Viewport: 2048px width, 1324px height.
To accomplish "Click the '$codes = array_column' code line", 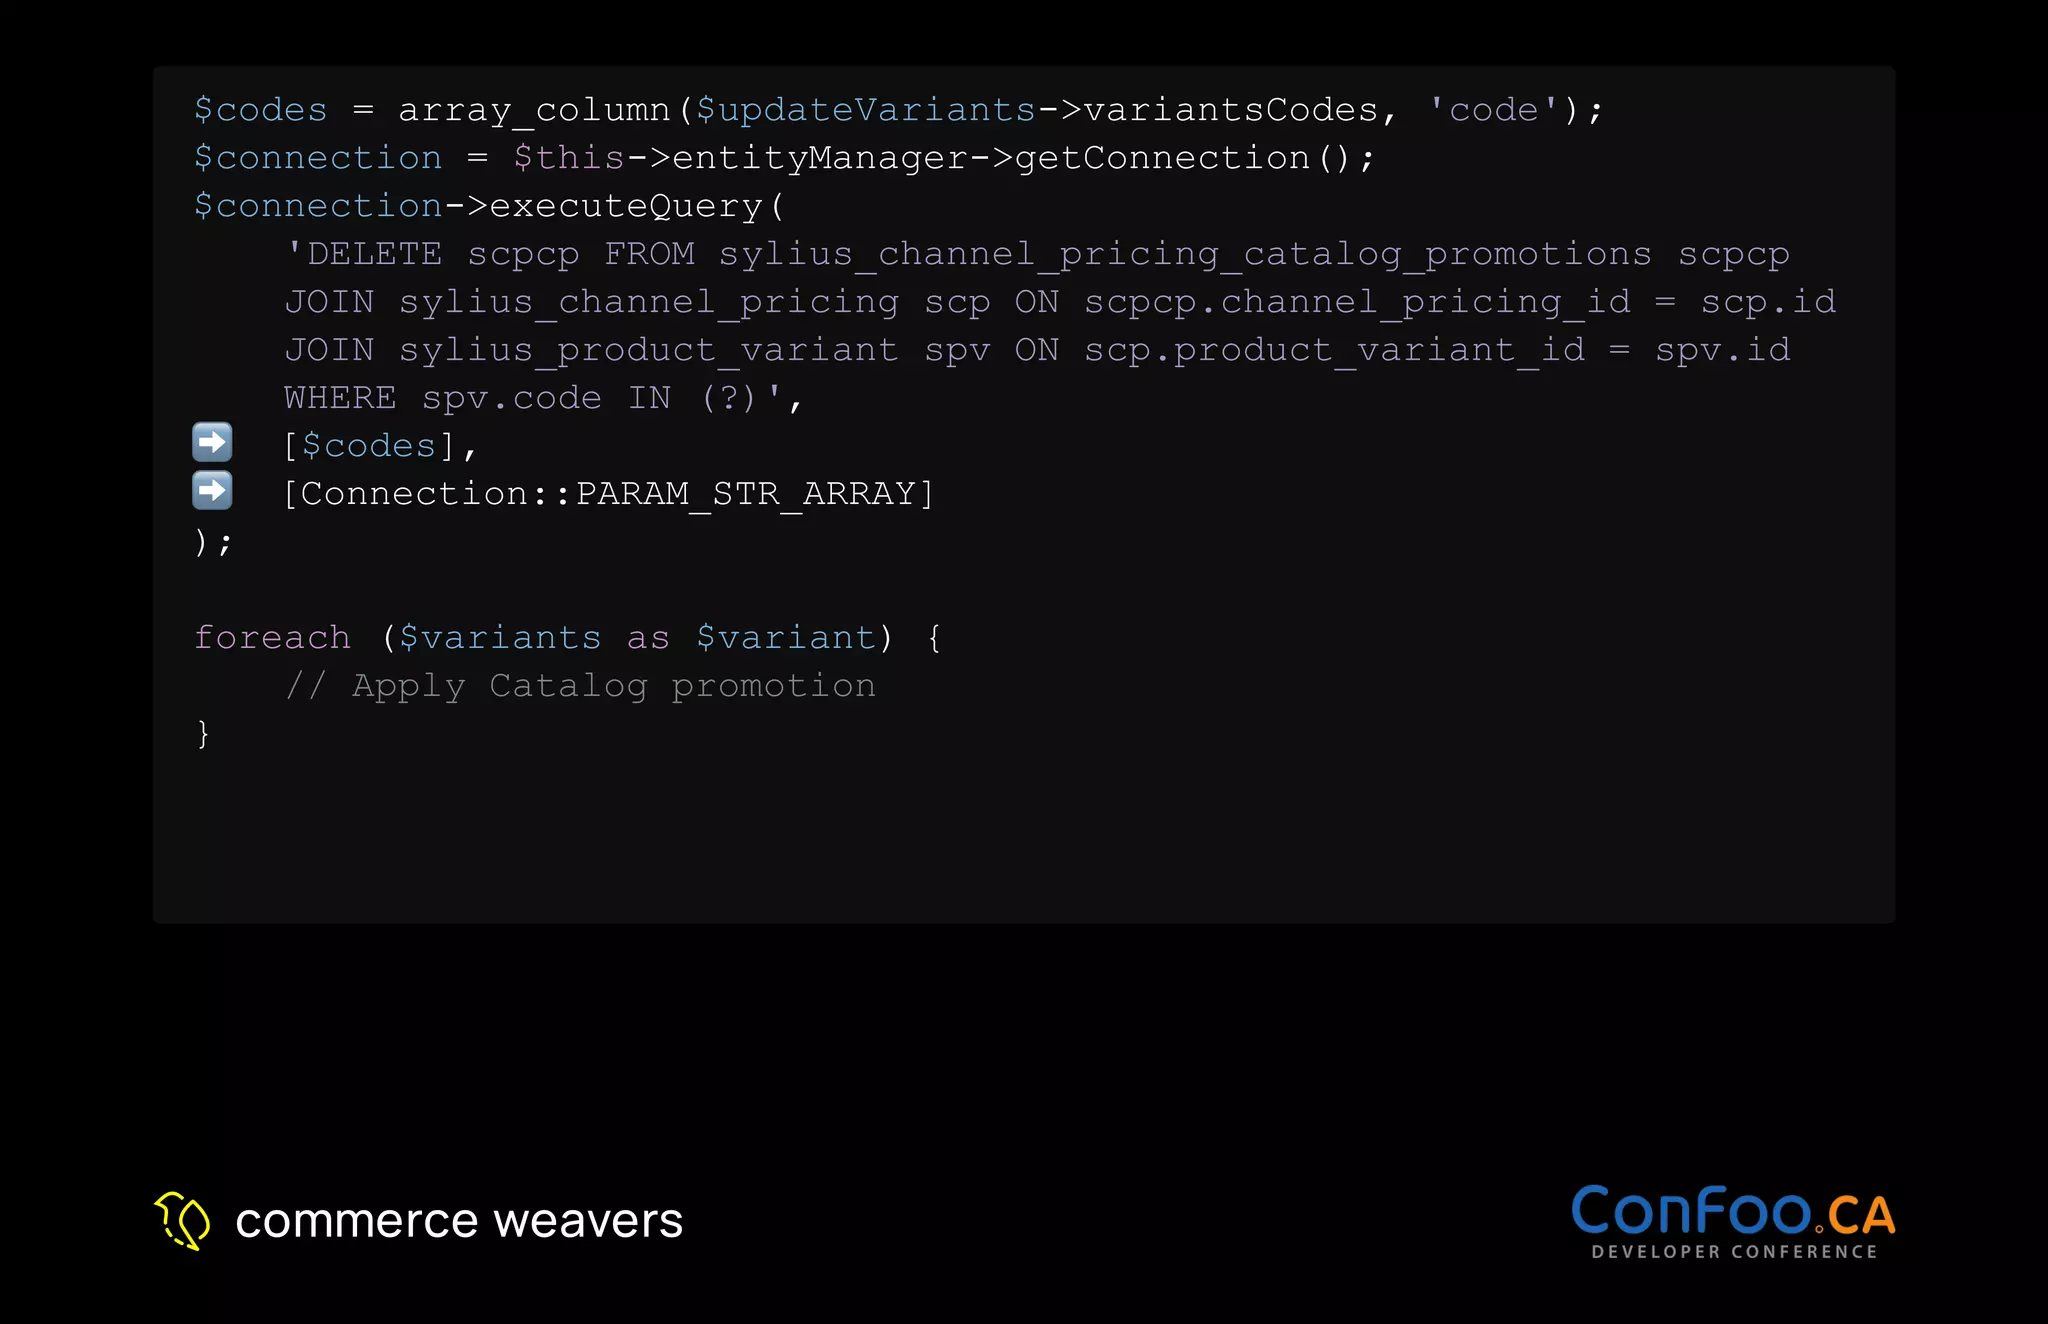I will (898, 110).
